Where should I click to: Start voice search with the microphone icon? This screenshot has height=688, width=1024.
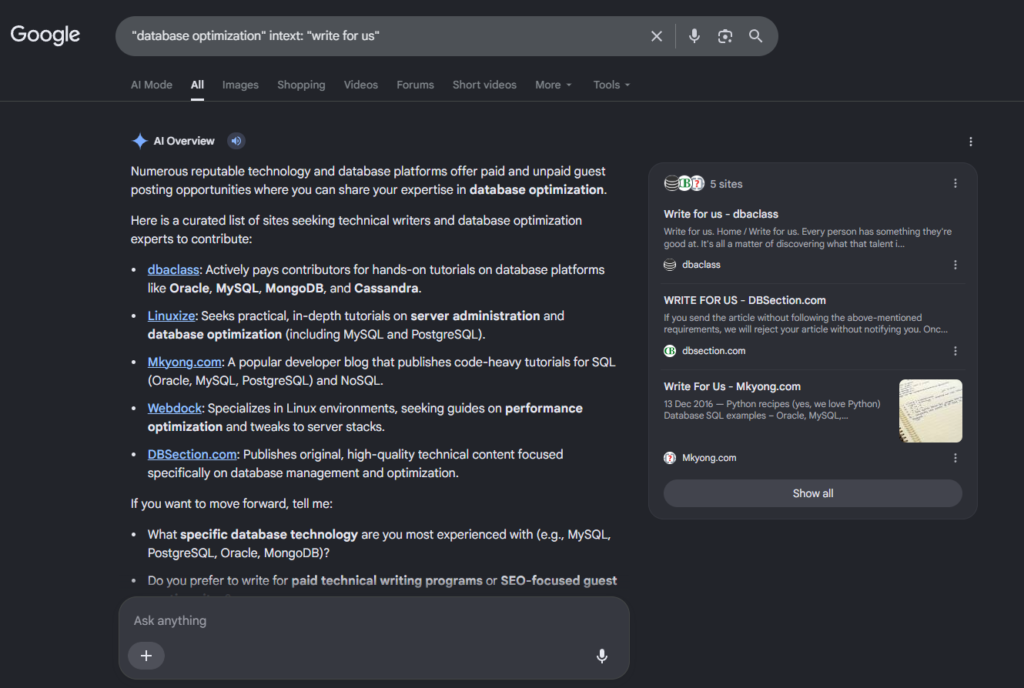(x=694, y=37)
